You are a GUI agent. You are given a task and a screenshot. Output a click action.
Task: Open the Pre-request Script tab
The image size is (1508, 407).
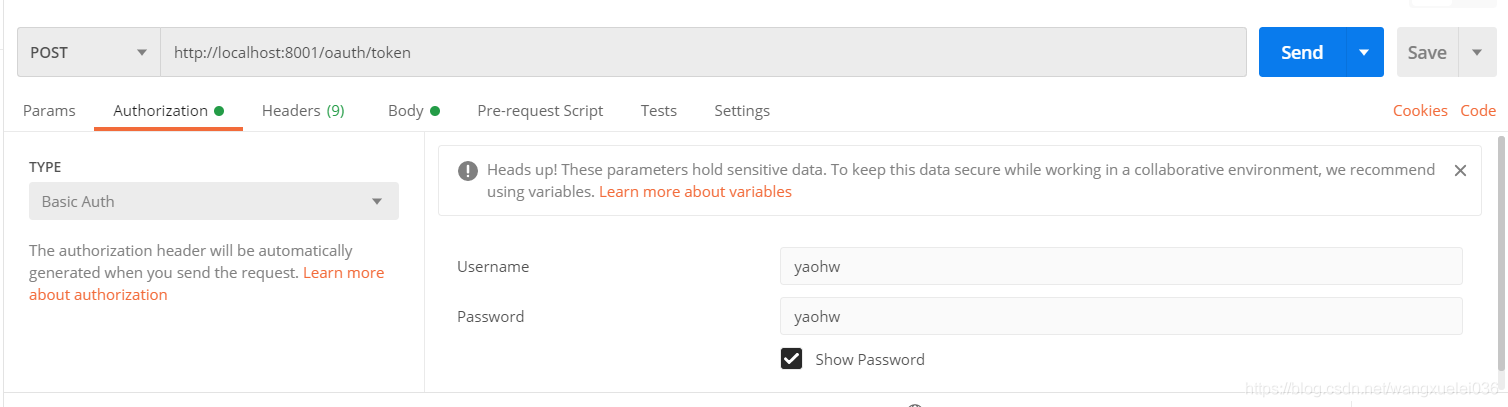(x=540, y=111)
